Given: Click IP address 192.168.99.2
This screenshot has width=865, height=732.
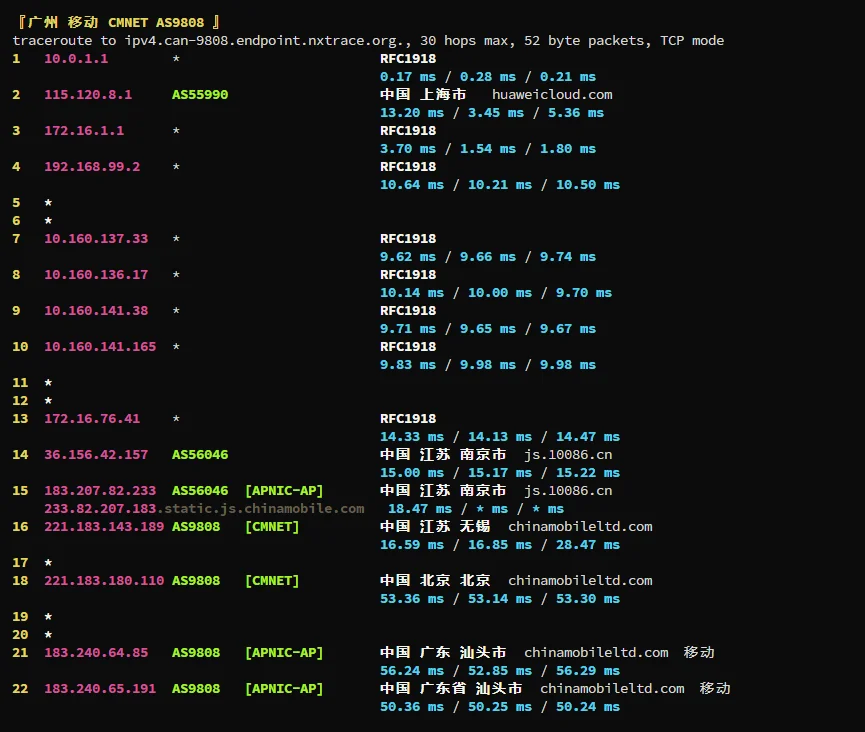Looking at the screenshot, I should coord(92,167).
